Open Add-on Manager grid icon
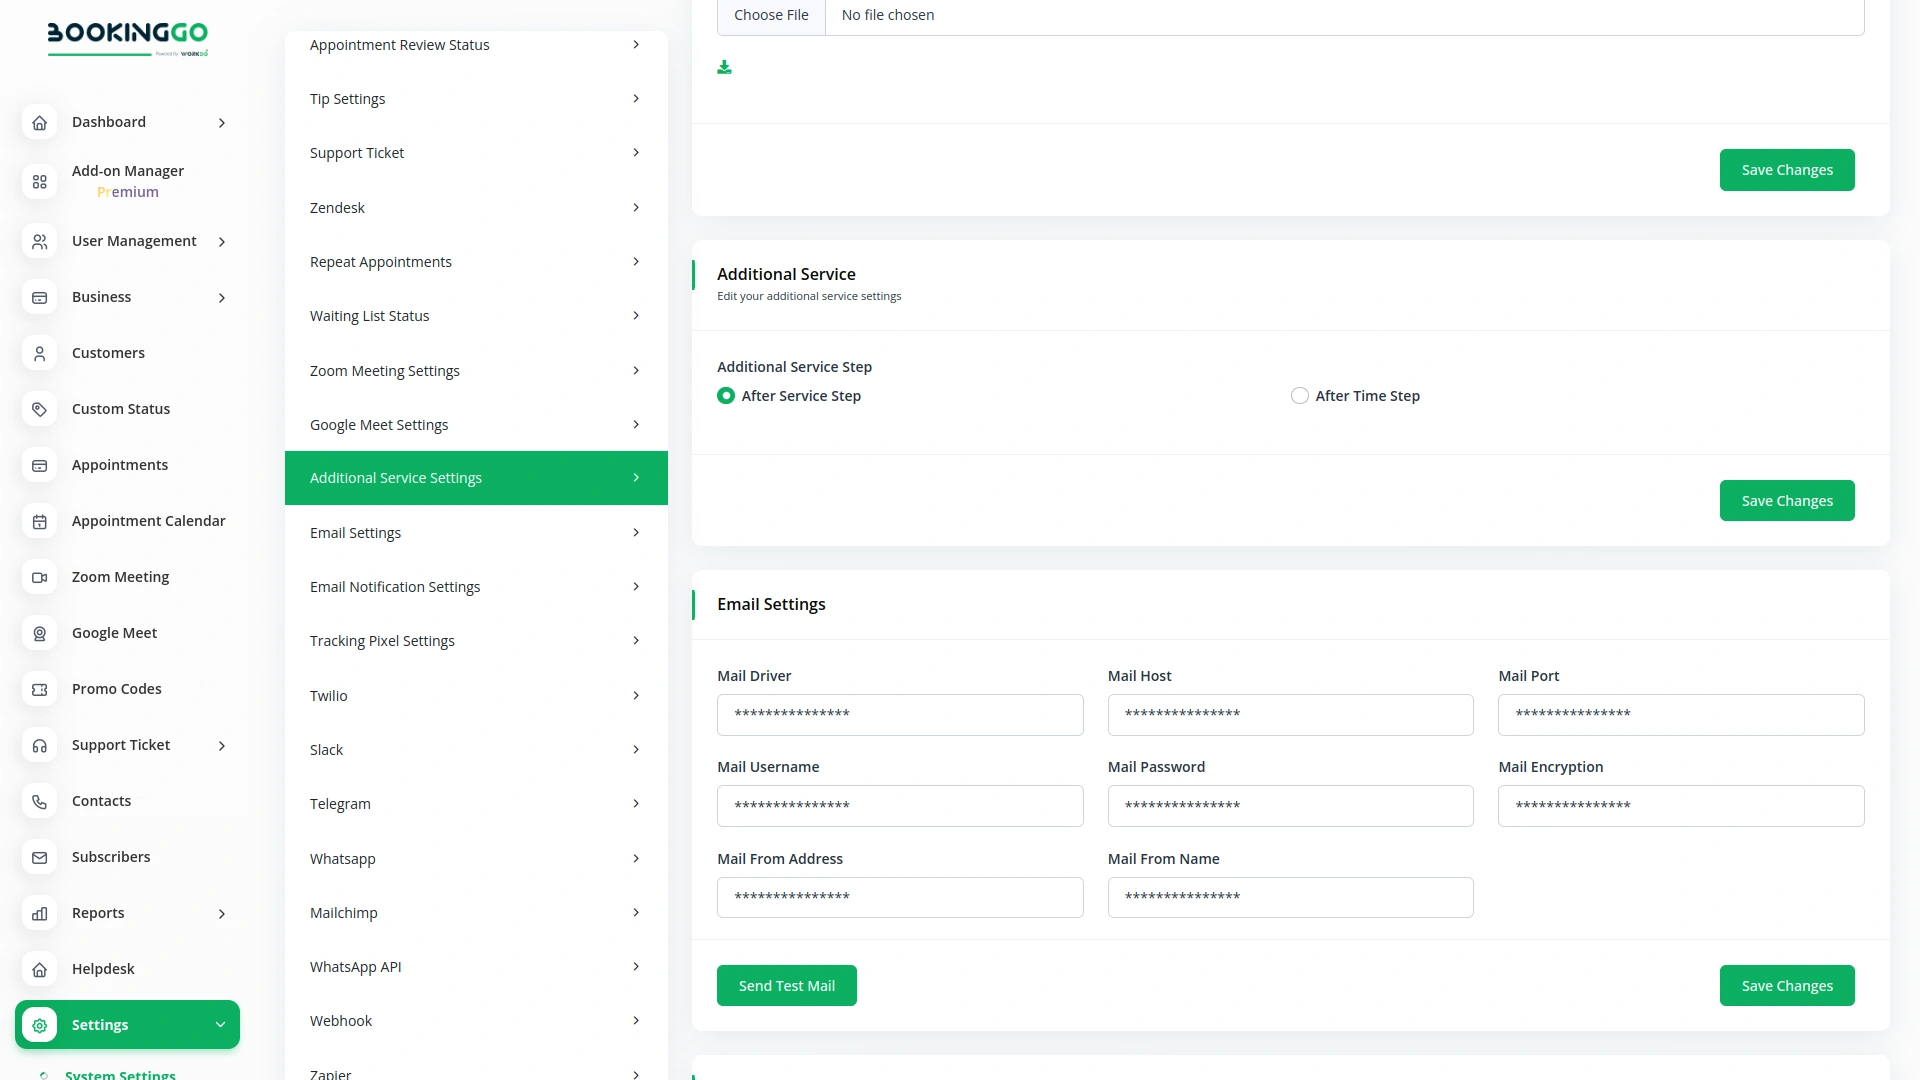Image resolution: width=1920 pixels, height=1080 pixels. (x=39, y=182)
